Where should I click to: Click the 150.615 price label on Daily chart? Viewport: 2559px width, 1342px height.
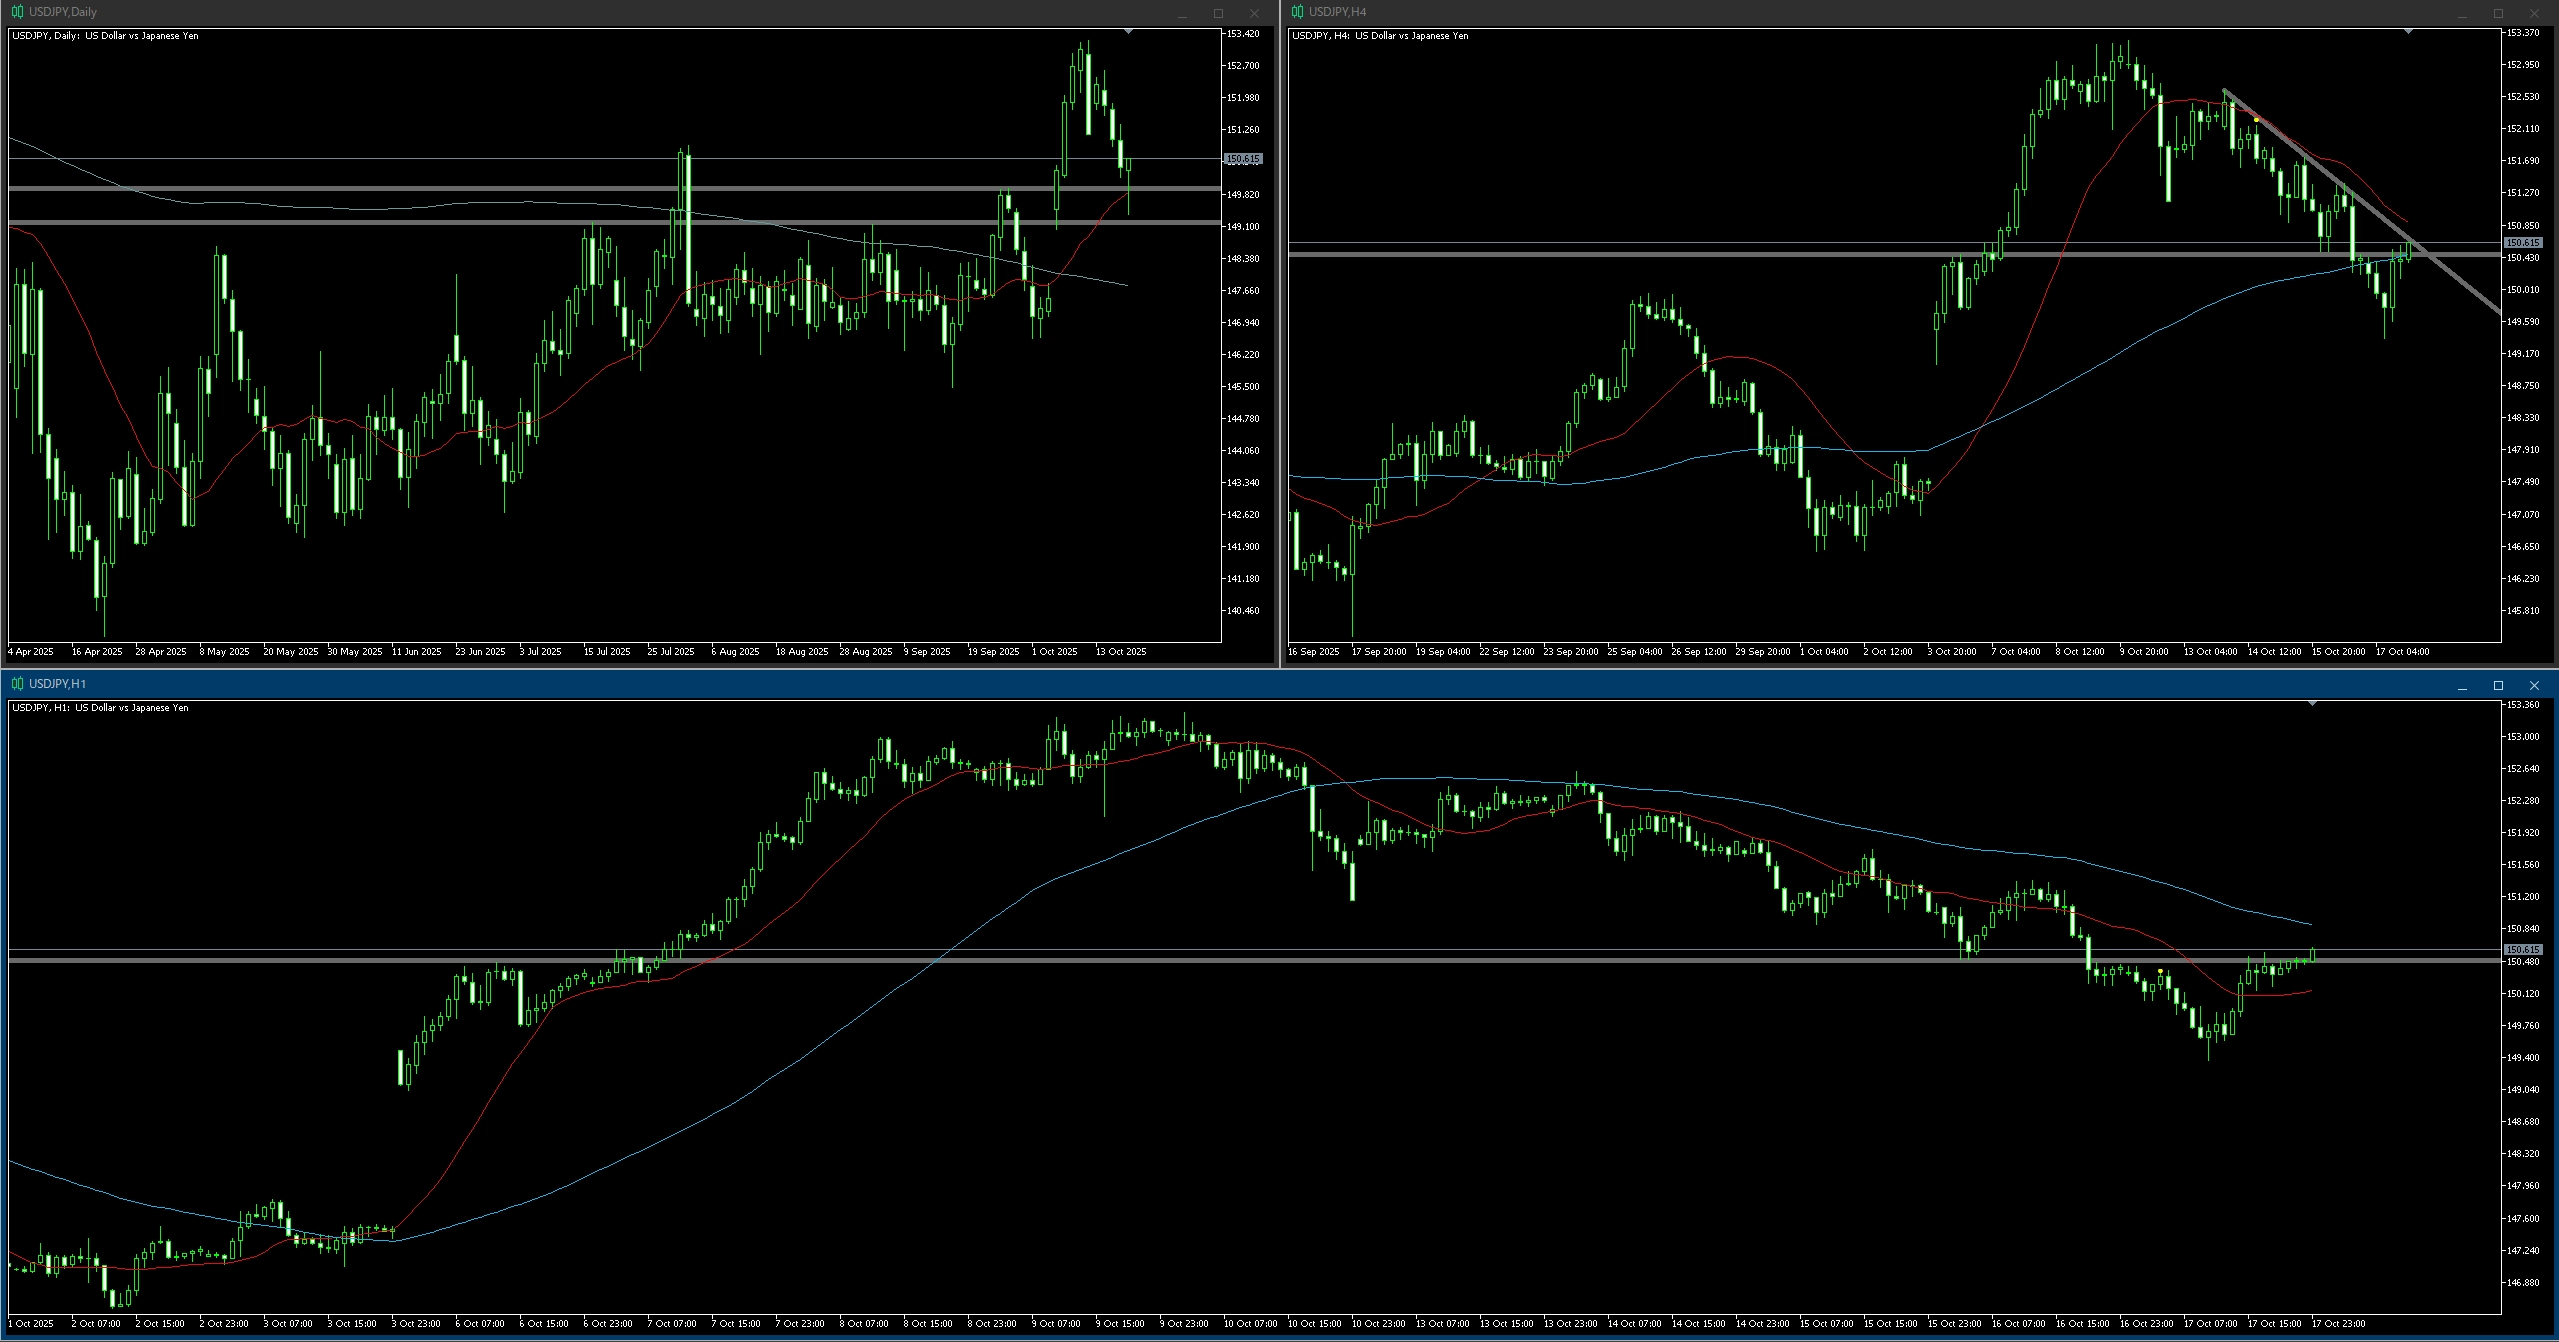point(1243,159)
